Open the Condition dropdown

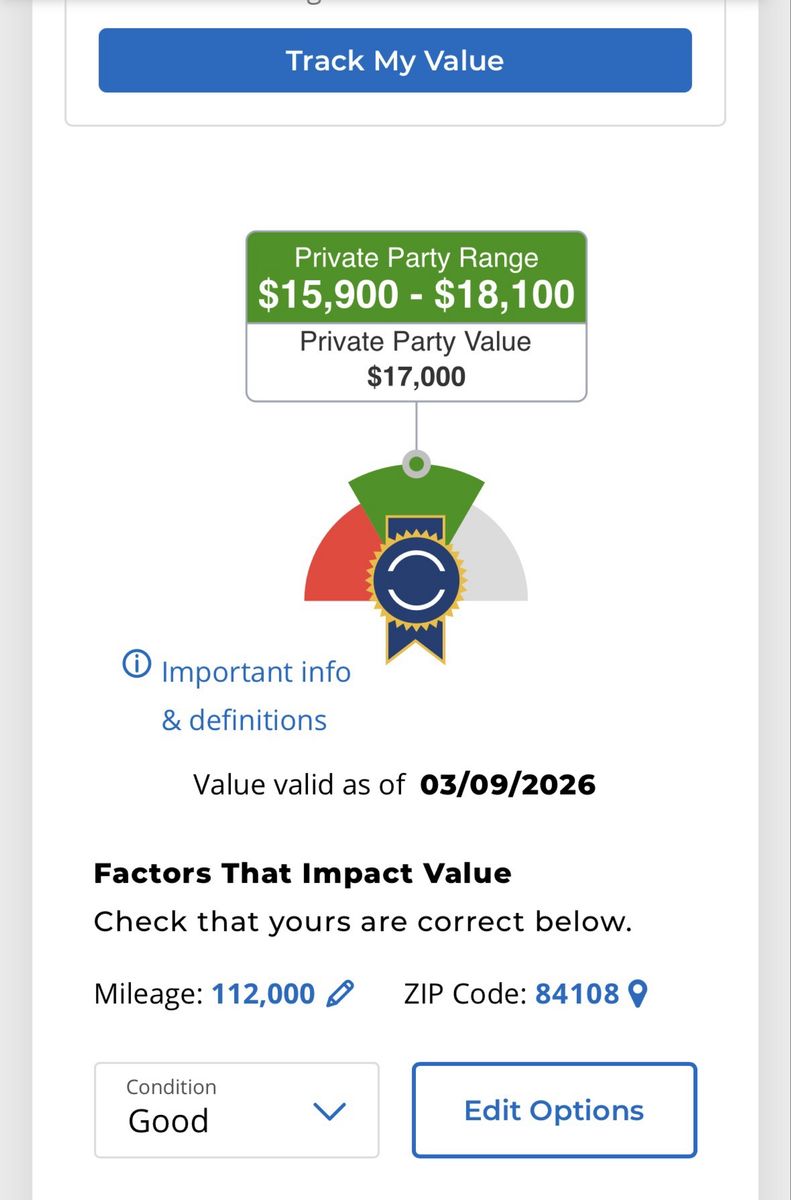236,1110
